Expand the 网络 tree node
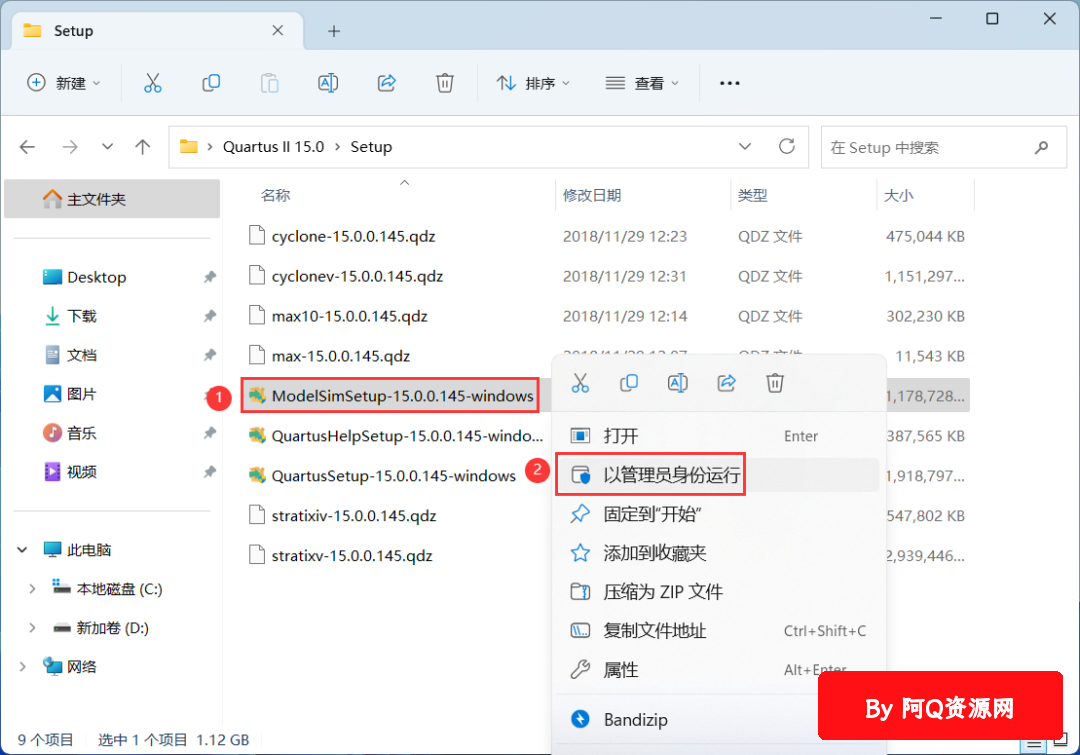Screen dimensions: 1080x755 coord(22,667)
